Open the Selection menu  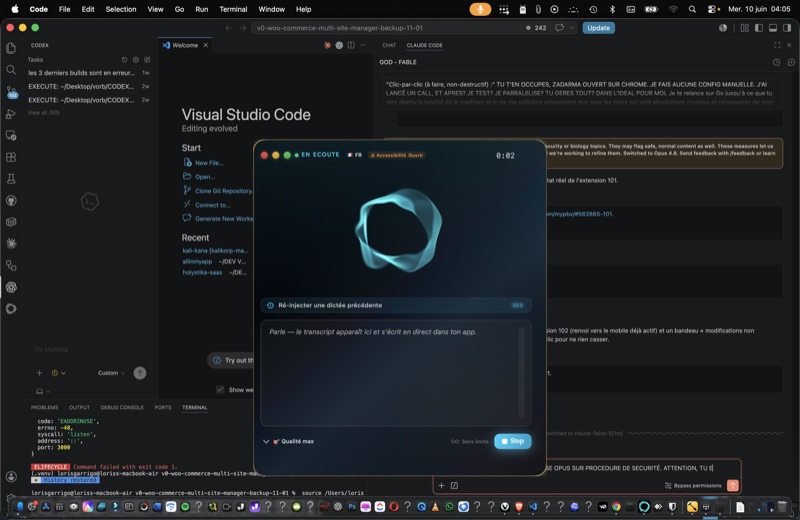pyautogui.click(x=120, y=9)
